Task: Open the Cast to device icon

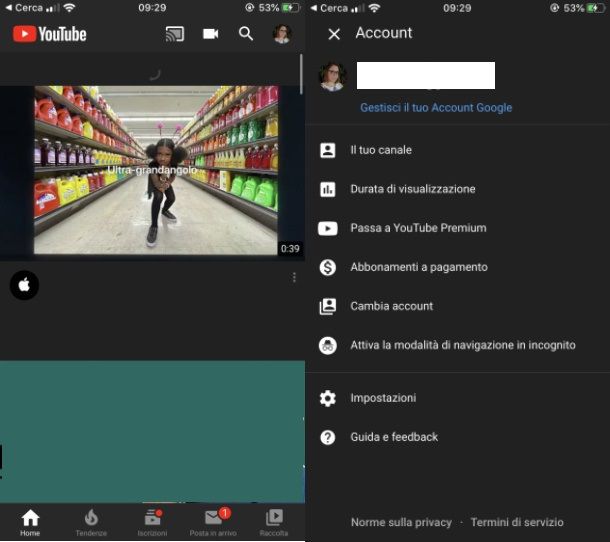Action: [x=175, y=34]
